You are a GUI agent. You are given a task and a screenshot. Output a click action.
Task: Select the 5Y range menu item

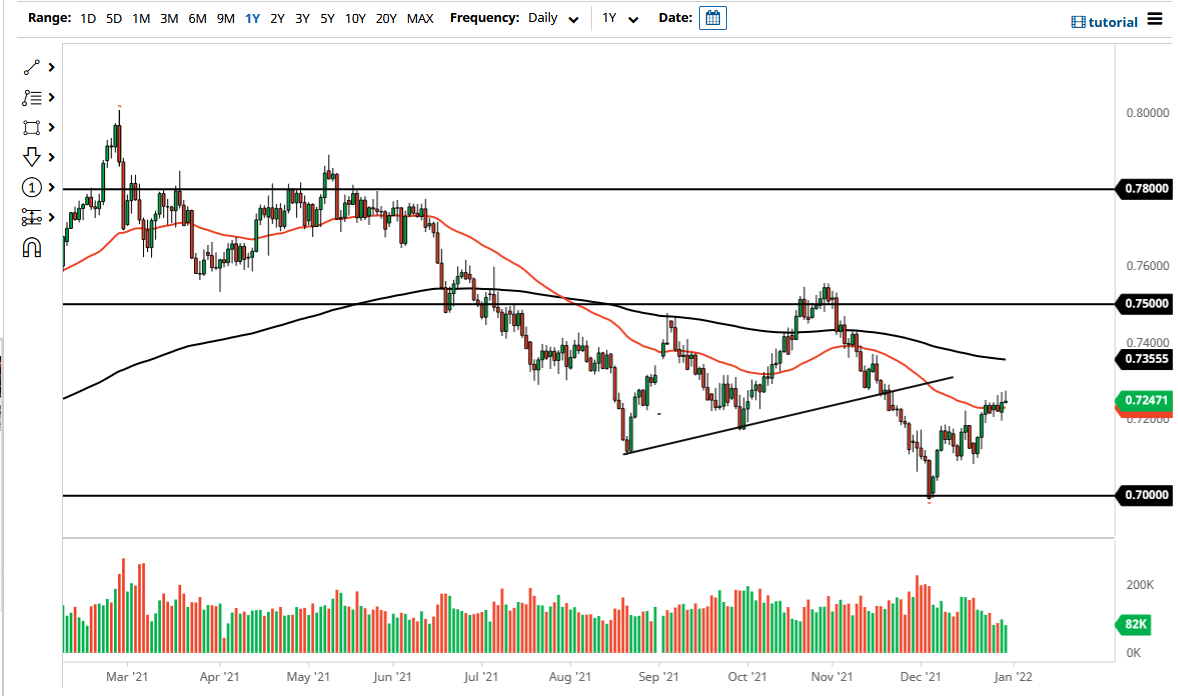coord(326,18)
